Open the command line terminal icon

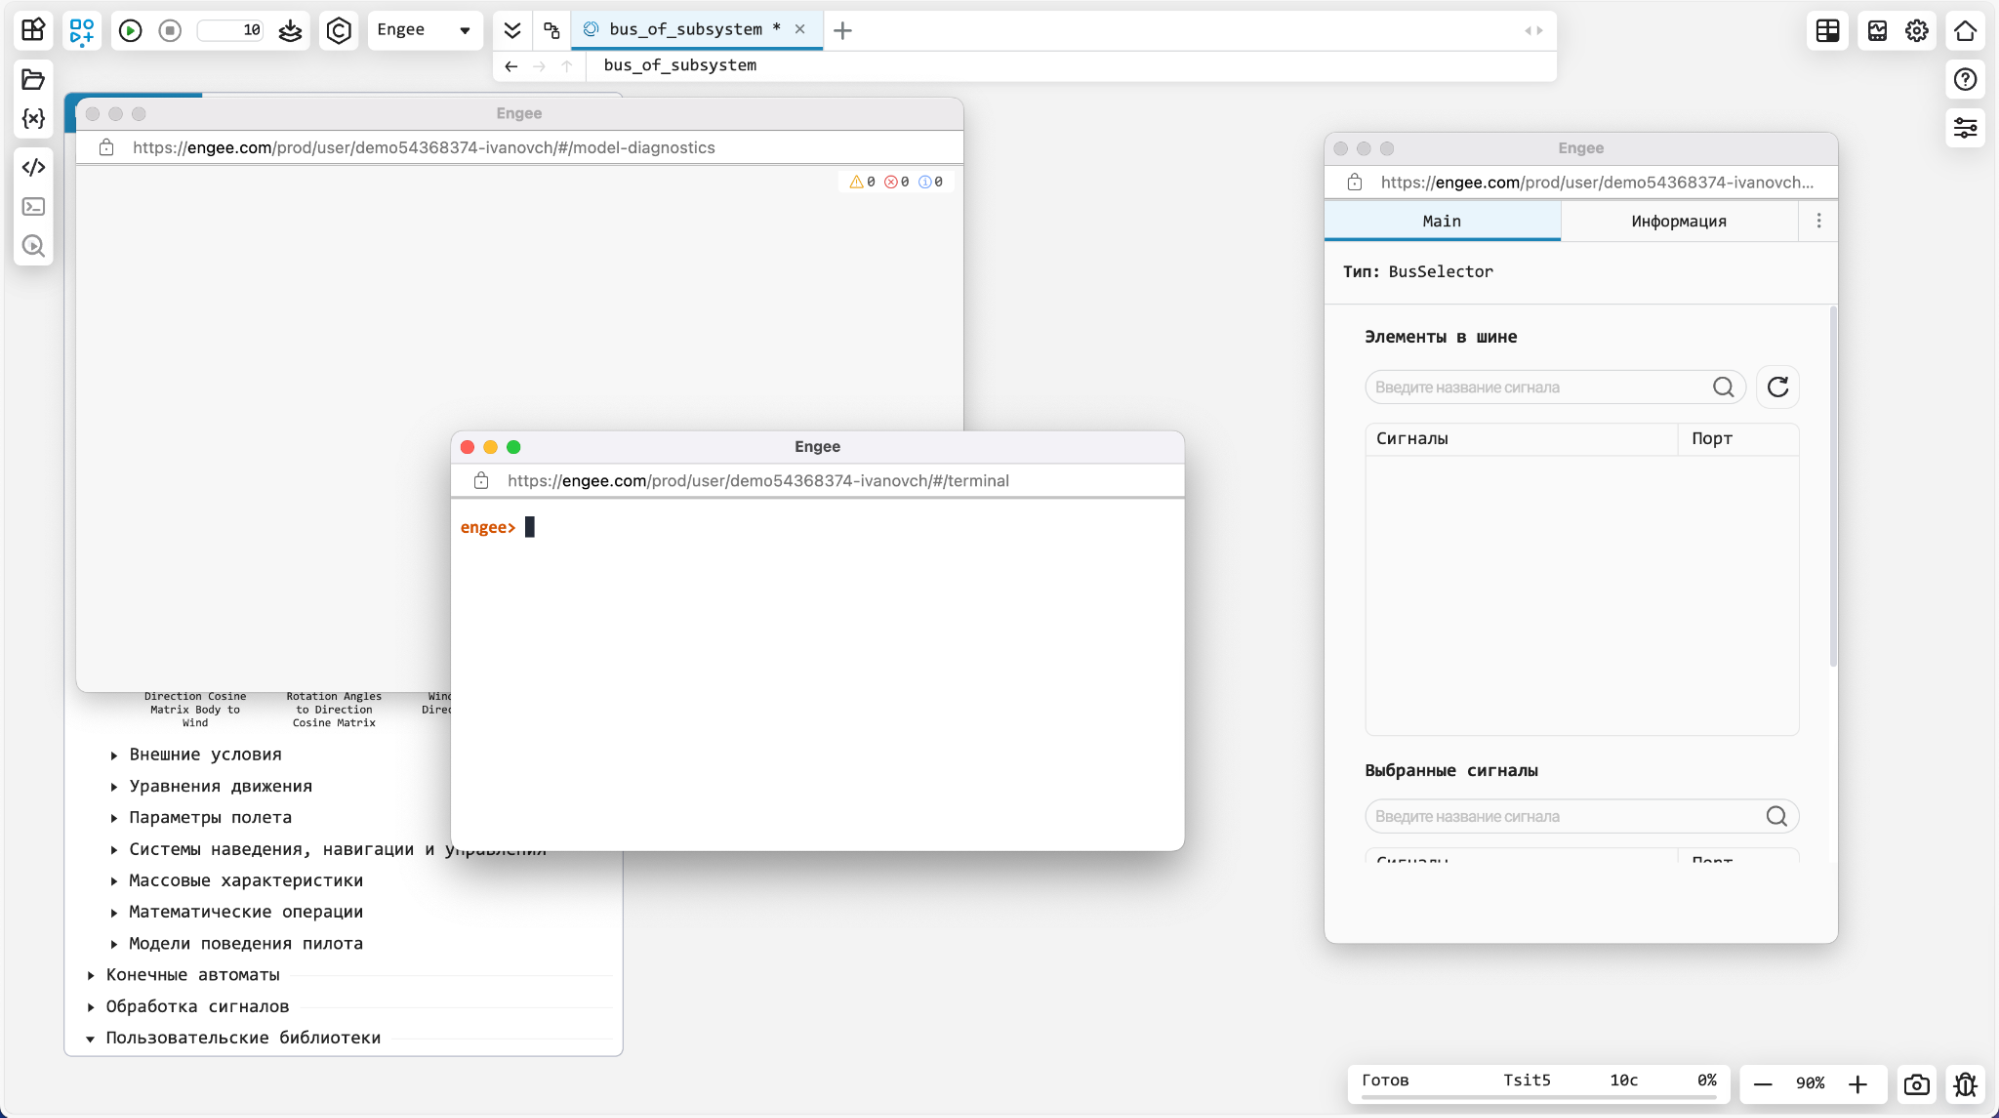click(x=33, y=206)
